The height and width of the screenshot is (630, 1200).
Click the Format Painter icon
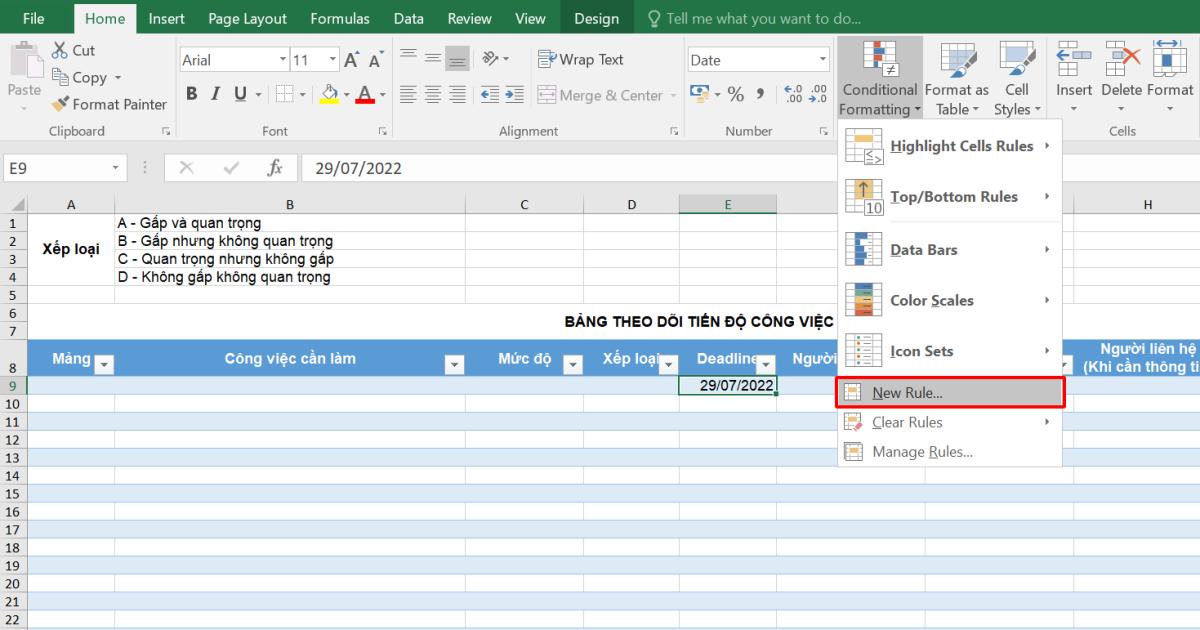click(60, 104)
